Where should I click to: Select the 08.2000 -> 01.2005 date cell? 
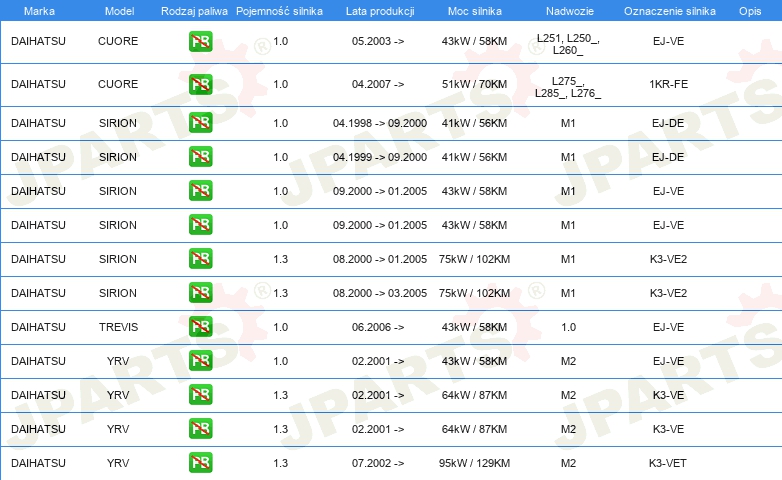(x=380, y=259)
